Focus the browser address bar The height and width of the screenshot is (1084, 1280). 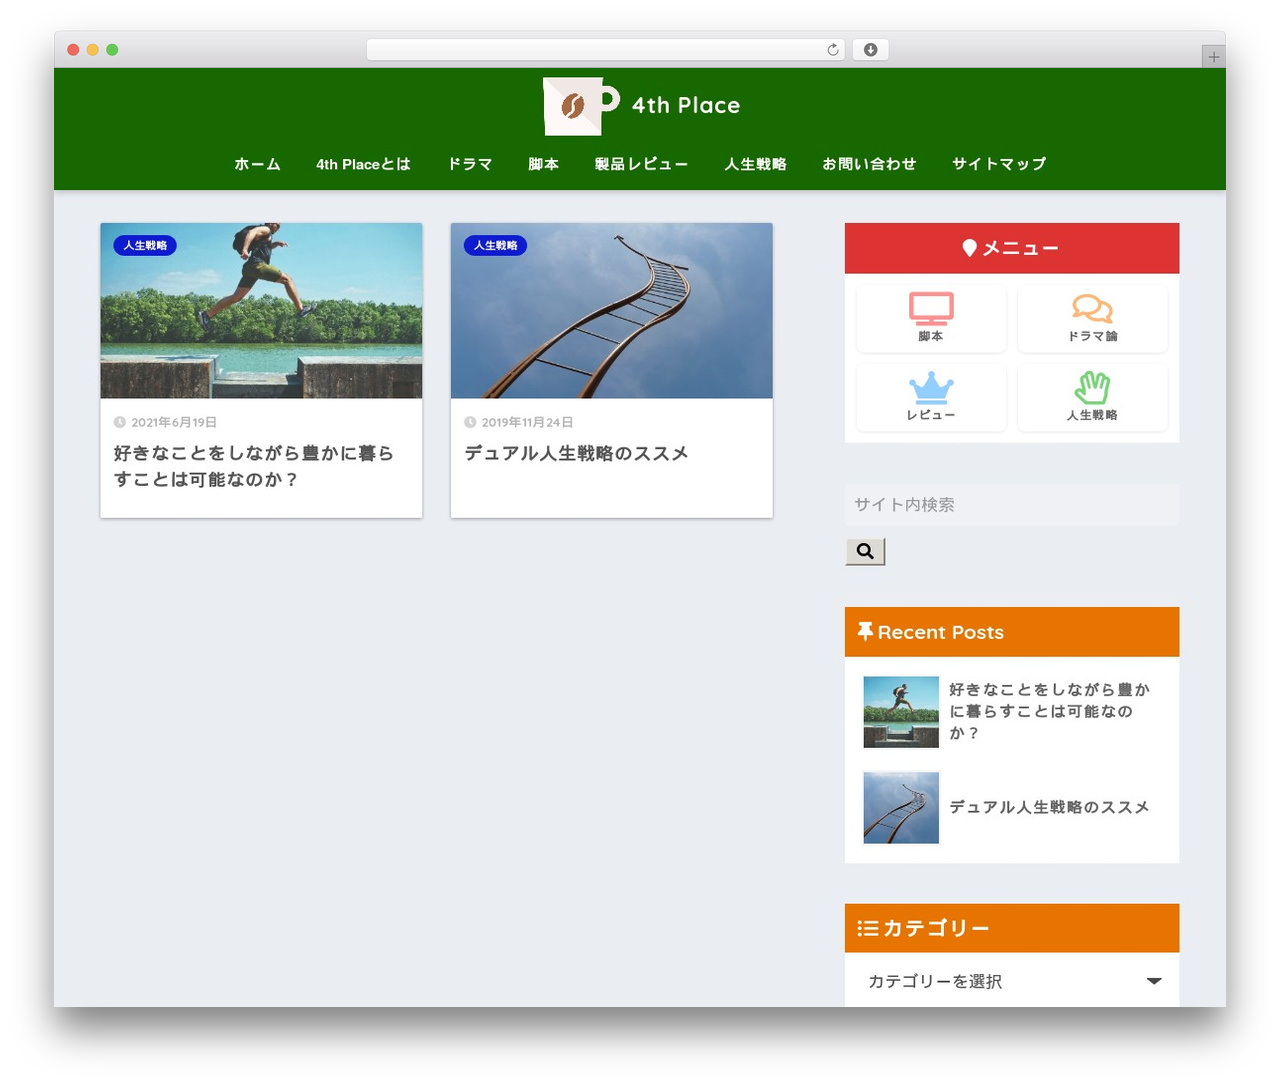(605, 50)
